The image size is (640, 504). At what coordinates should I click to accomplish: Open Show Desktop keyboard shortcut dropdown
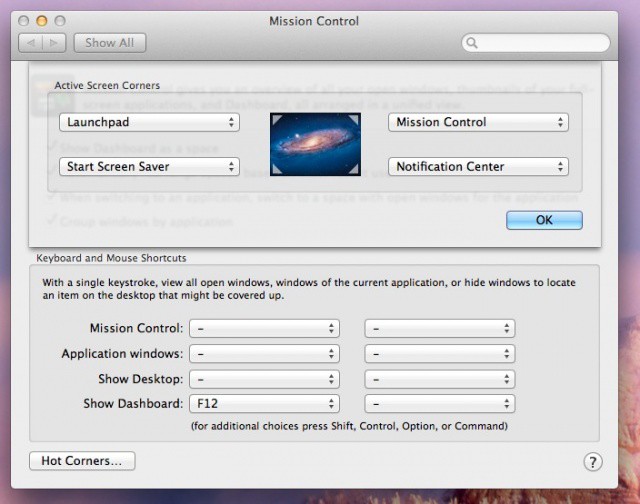(264, 379)
